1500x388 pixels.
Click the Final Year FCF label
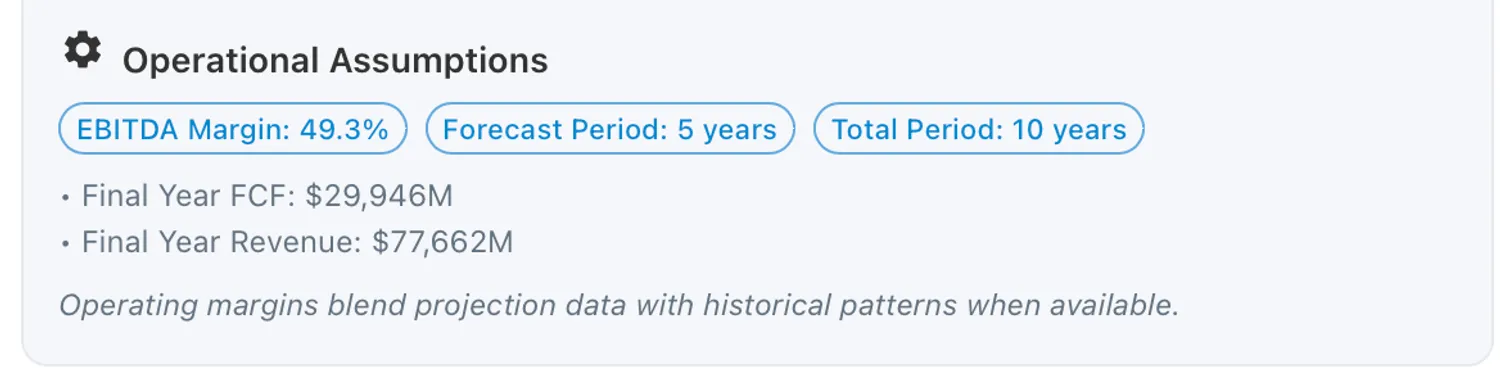(x=189, y=196)
